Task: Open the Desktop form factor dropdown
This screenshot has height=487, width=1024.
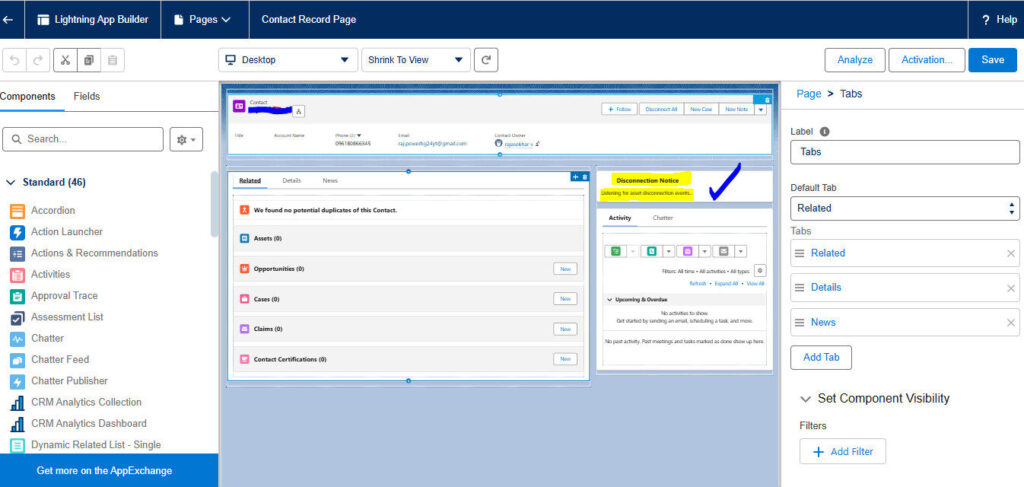Action: point(288,60)
